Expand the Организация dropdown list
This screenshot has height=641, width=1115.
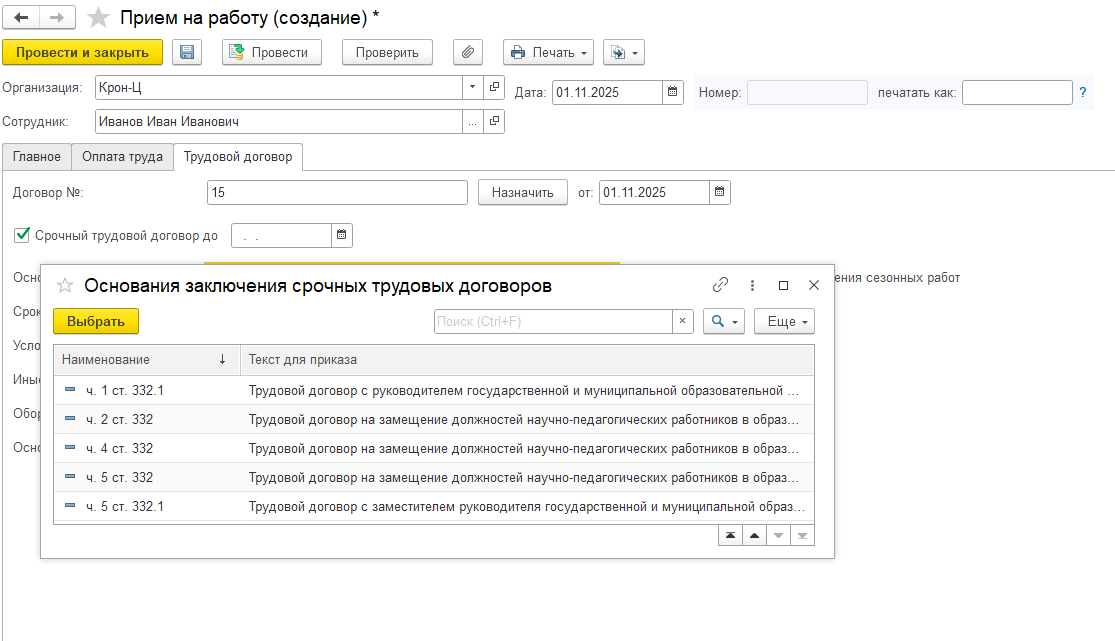472,87
